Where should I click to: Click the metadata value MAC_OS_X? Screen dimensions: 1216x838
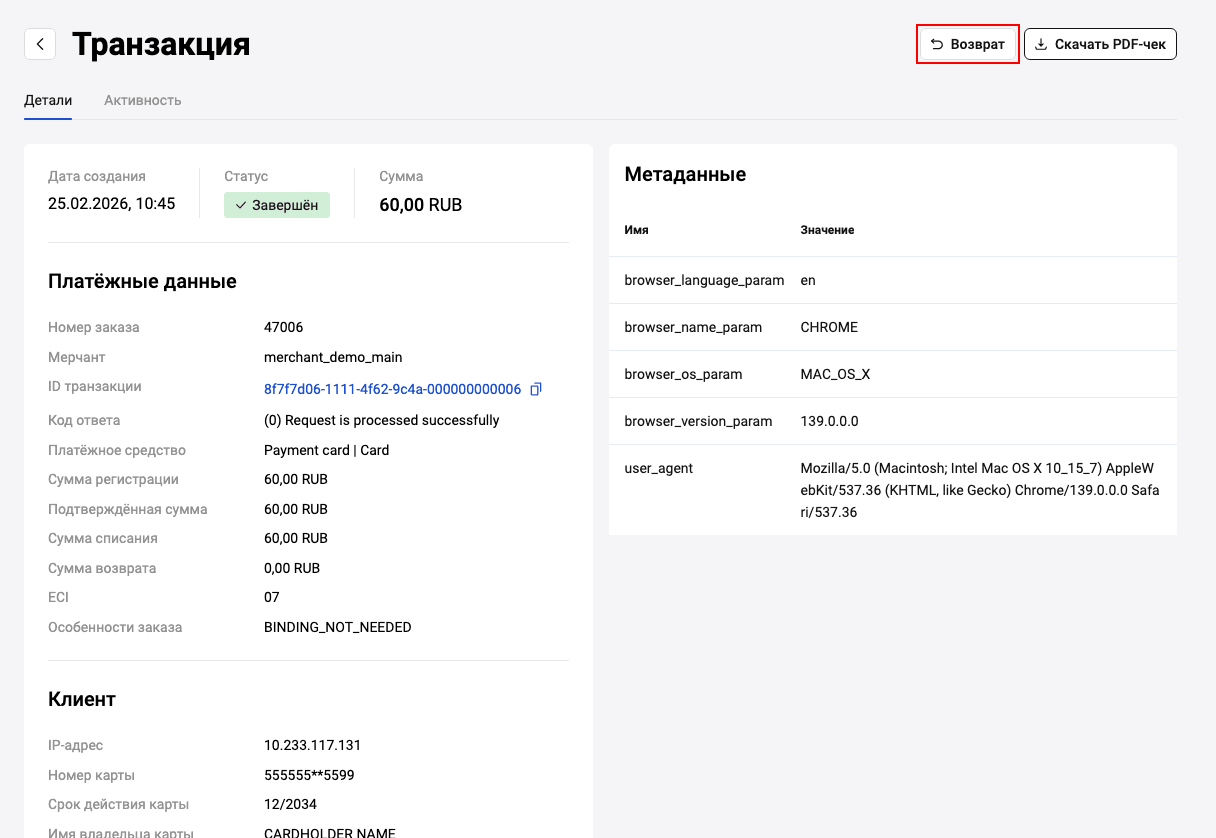point(836,374)
